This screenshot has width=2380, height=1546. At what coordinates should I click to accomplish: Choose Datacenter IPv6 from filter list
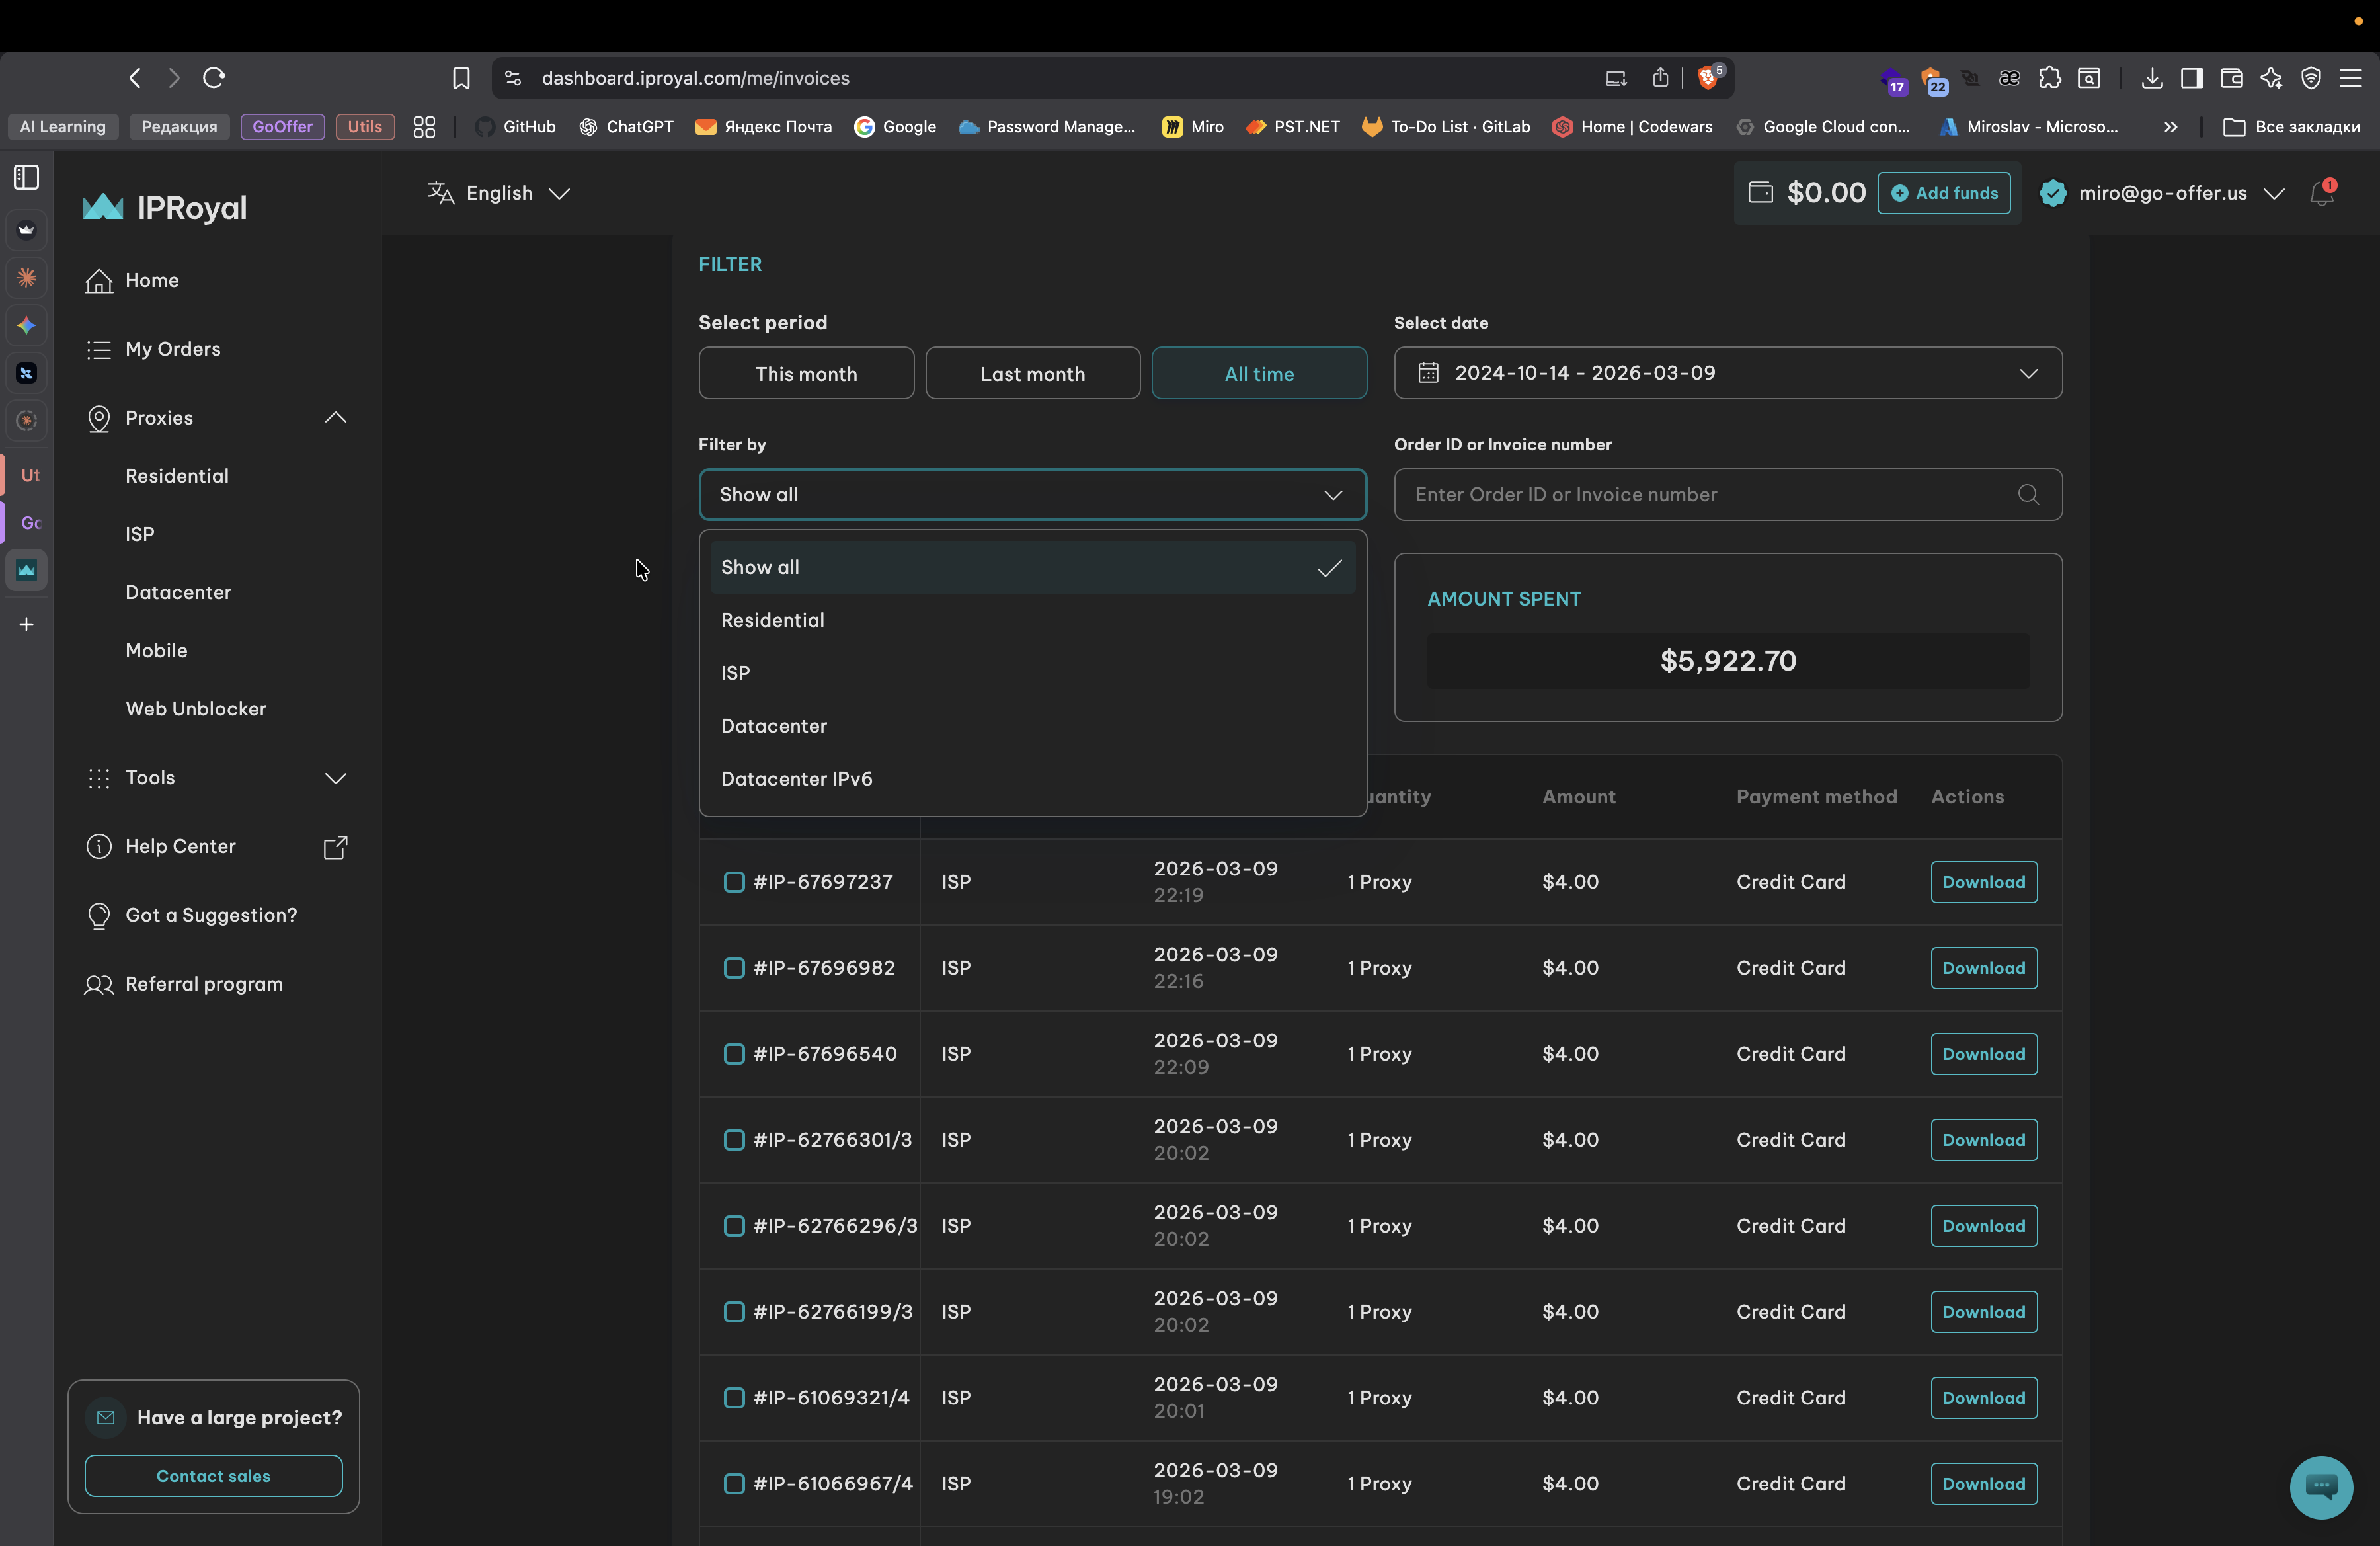point(796,779)
